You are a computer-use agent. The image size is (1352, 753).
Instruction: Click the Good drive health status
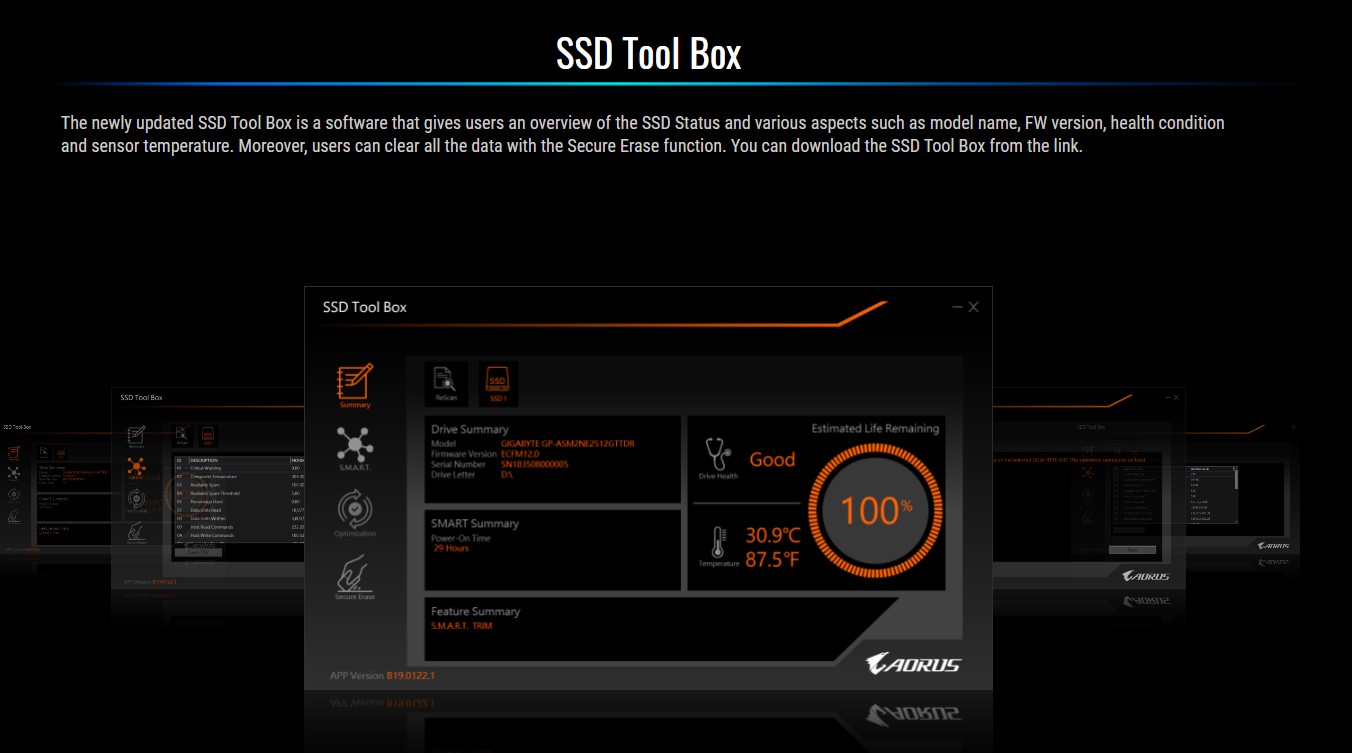pos(772,460)
